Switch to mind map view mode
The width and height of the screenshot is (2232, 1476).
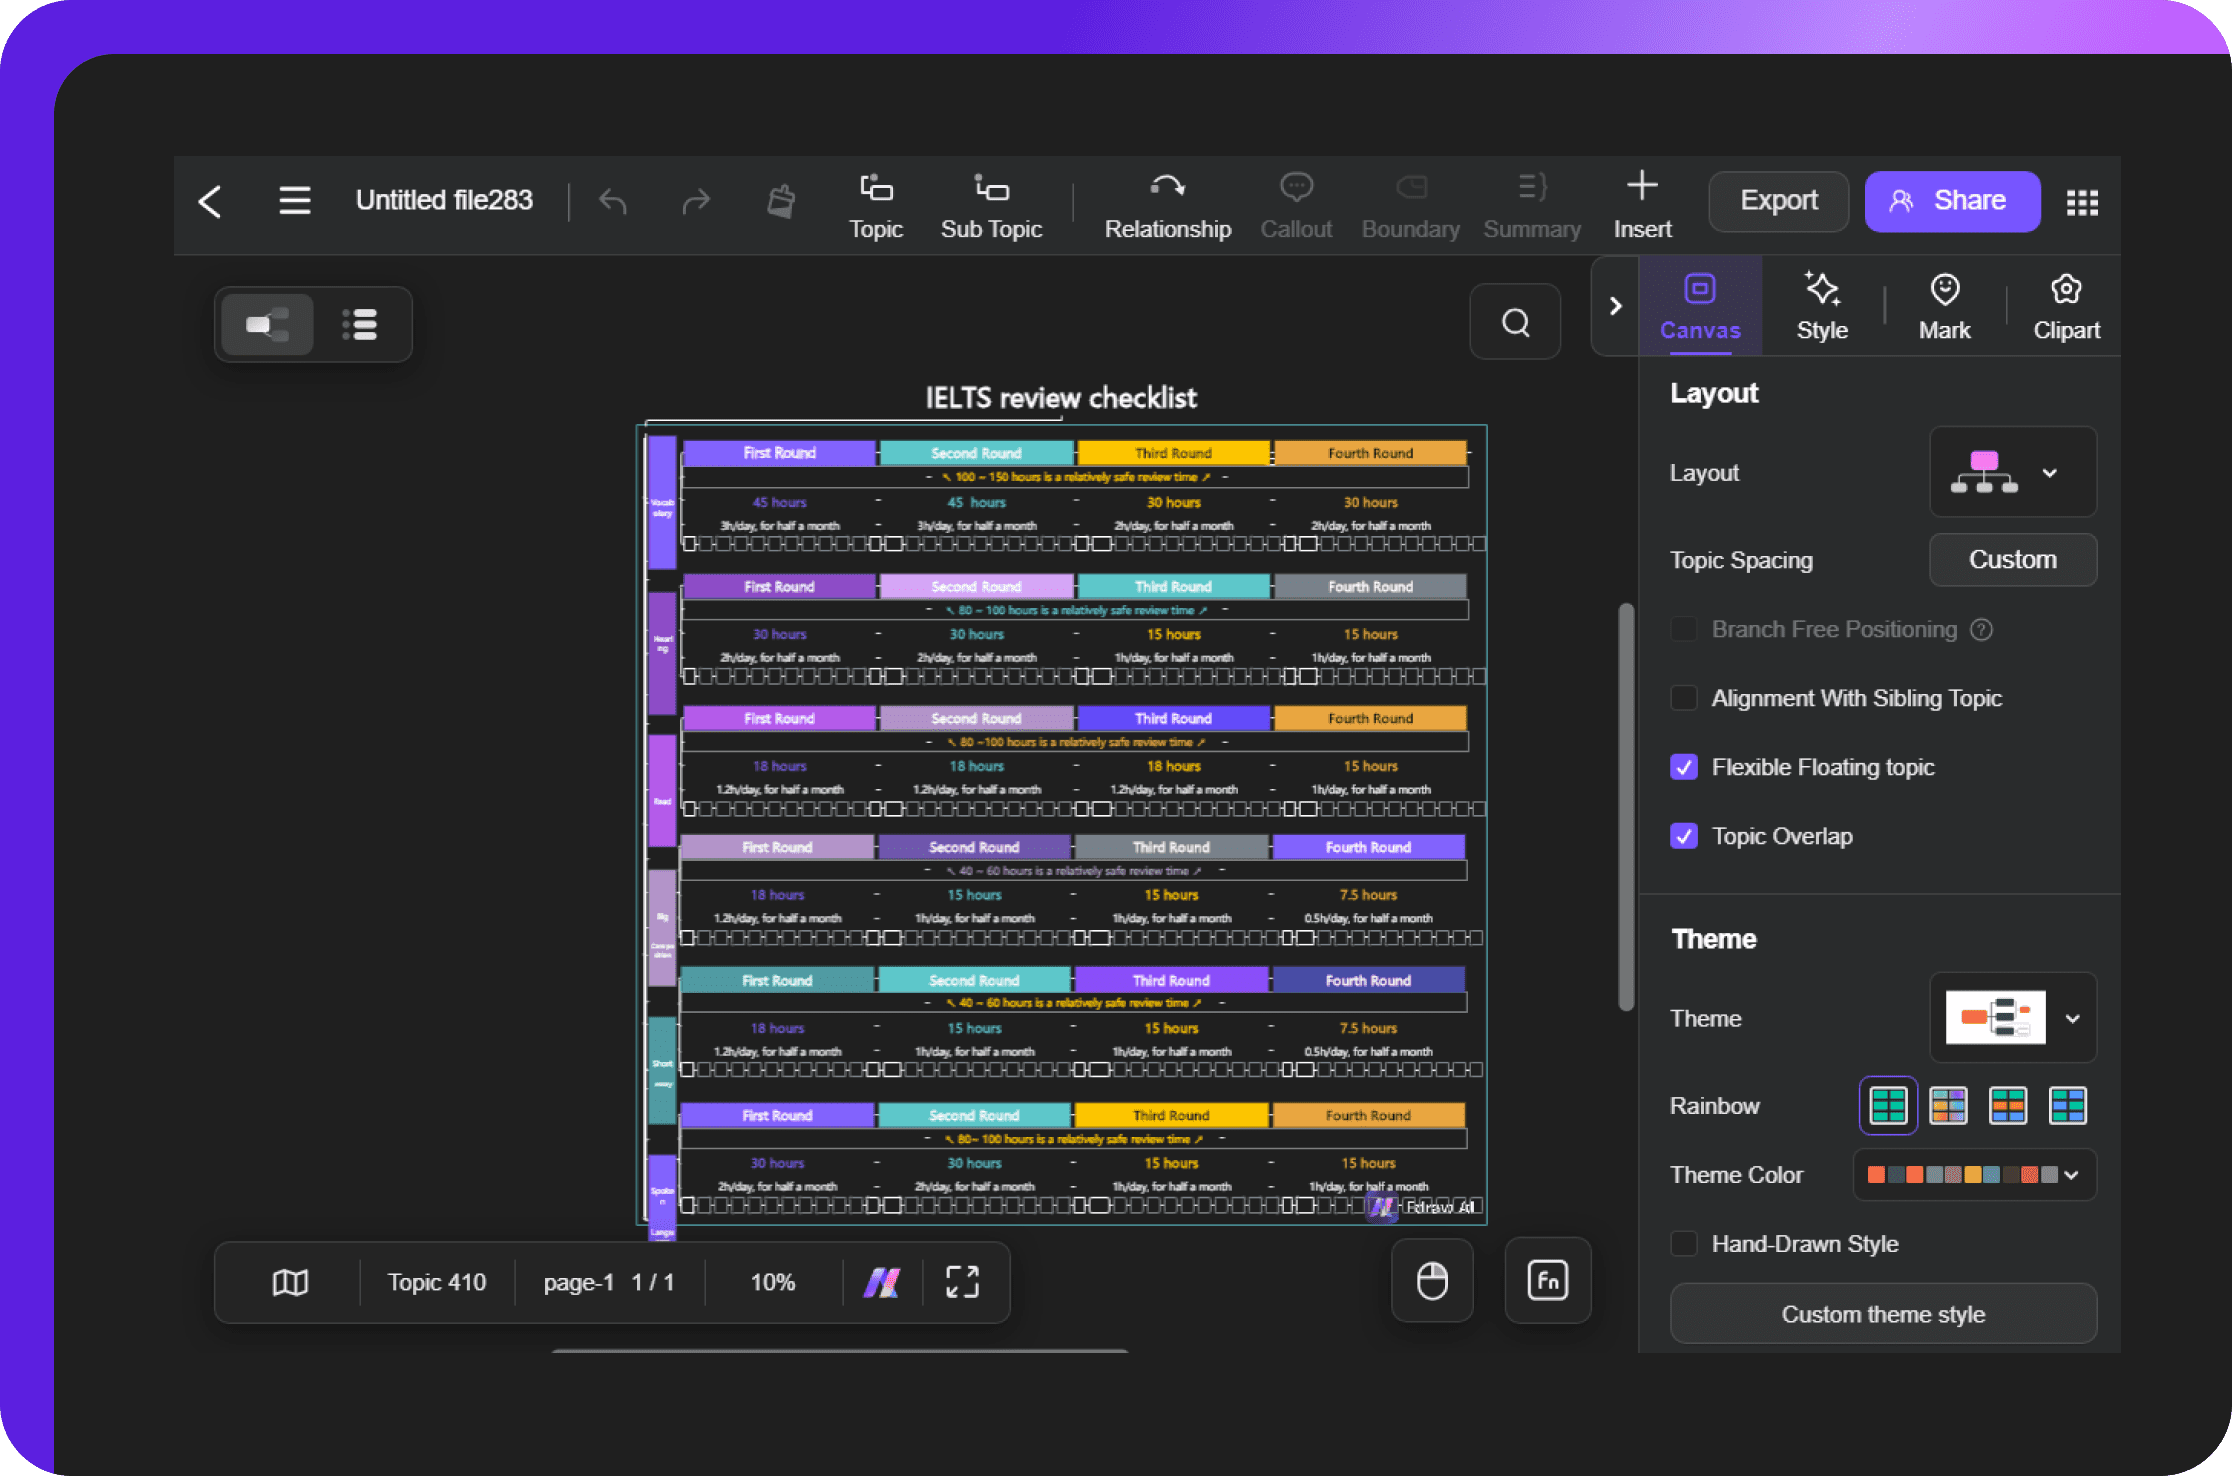(x=267, y=324)
